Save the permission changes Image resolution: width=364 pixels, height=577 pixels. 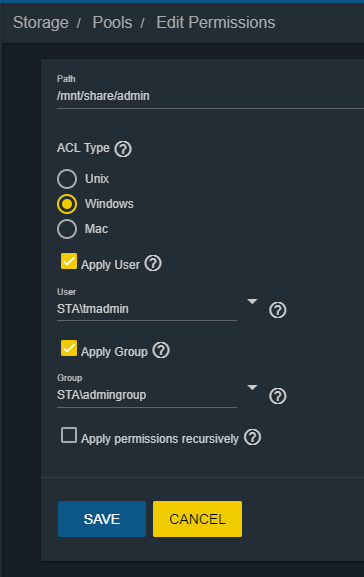click(x=102, y=519)
